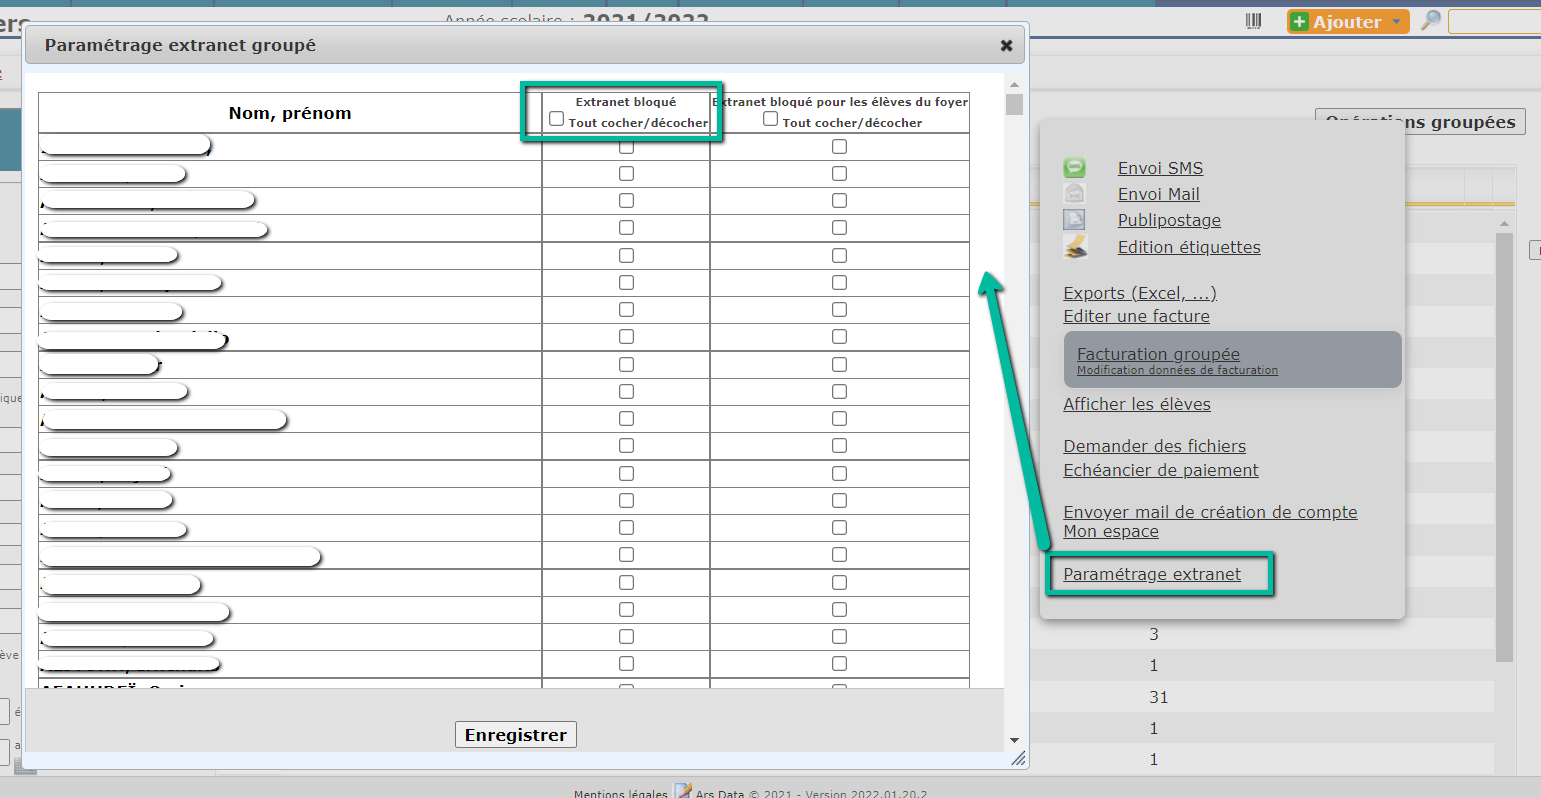
Task: Click the value '3' in background list
Action: (x=1154, y=634)
